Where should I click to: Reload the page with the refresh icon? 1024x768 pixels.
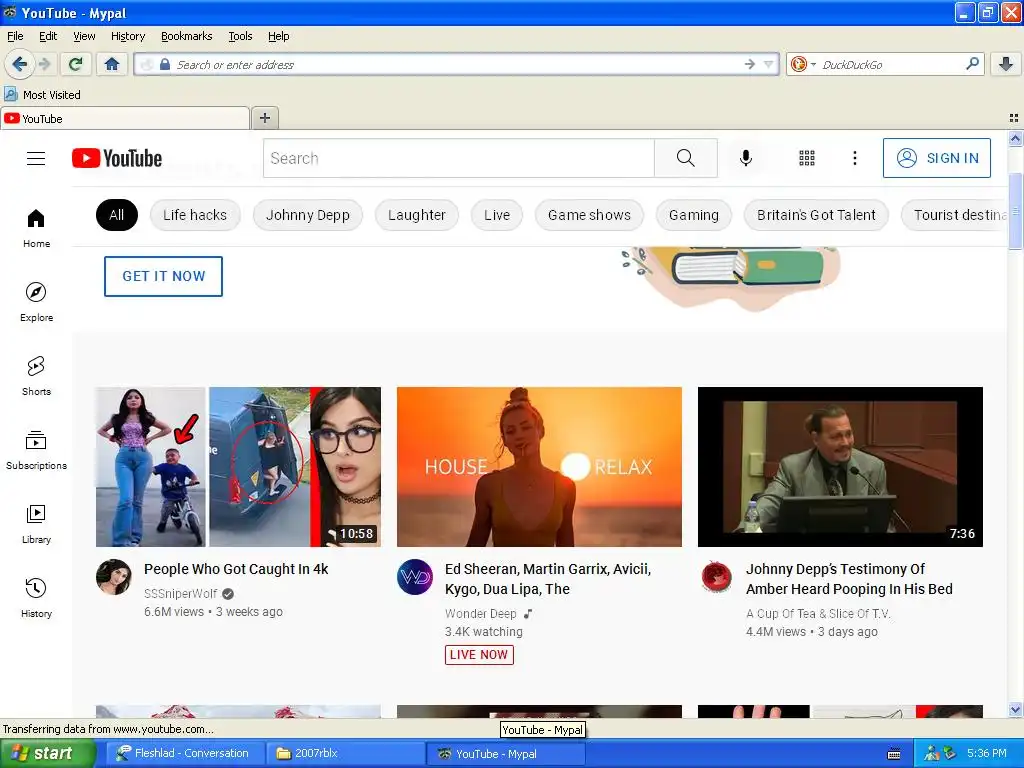[x=76, y=64]
